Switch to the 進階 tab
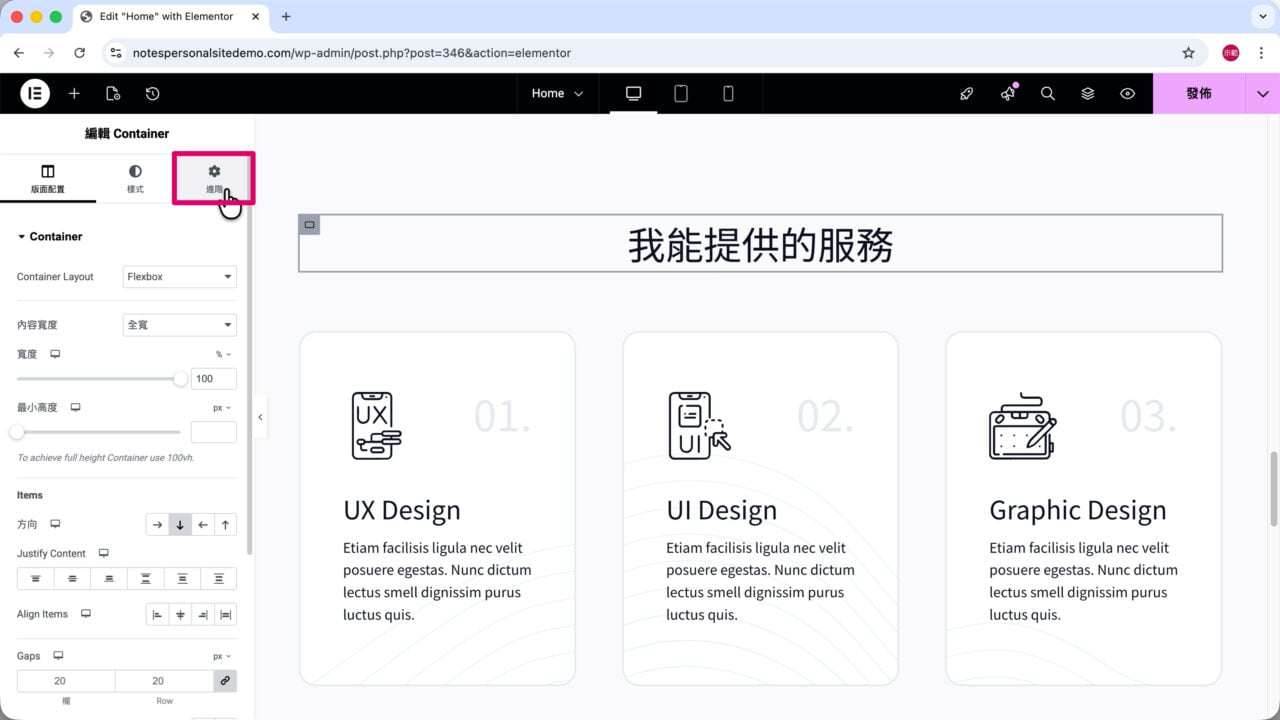This screenshot has height=720, width=1280. pos(214,179)
